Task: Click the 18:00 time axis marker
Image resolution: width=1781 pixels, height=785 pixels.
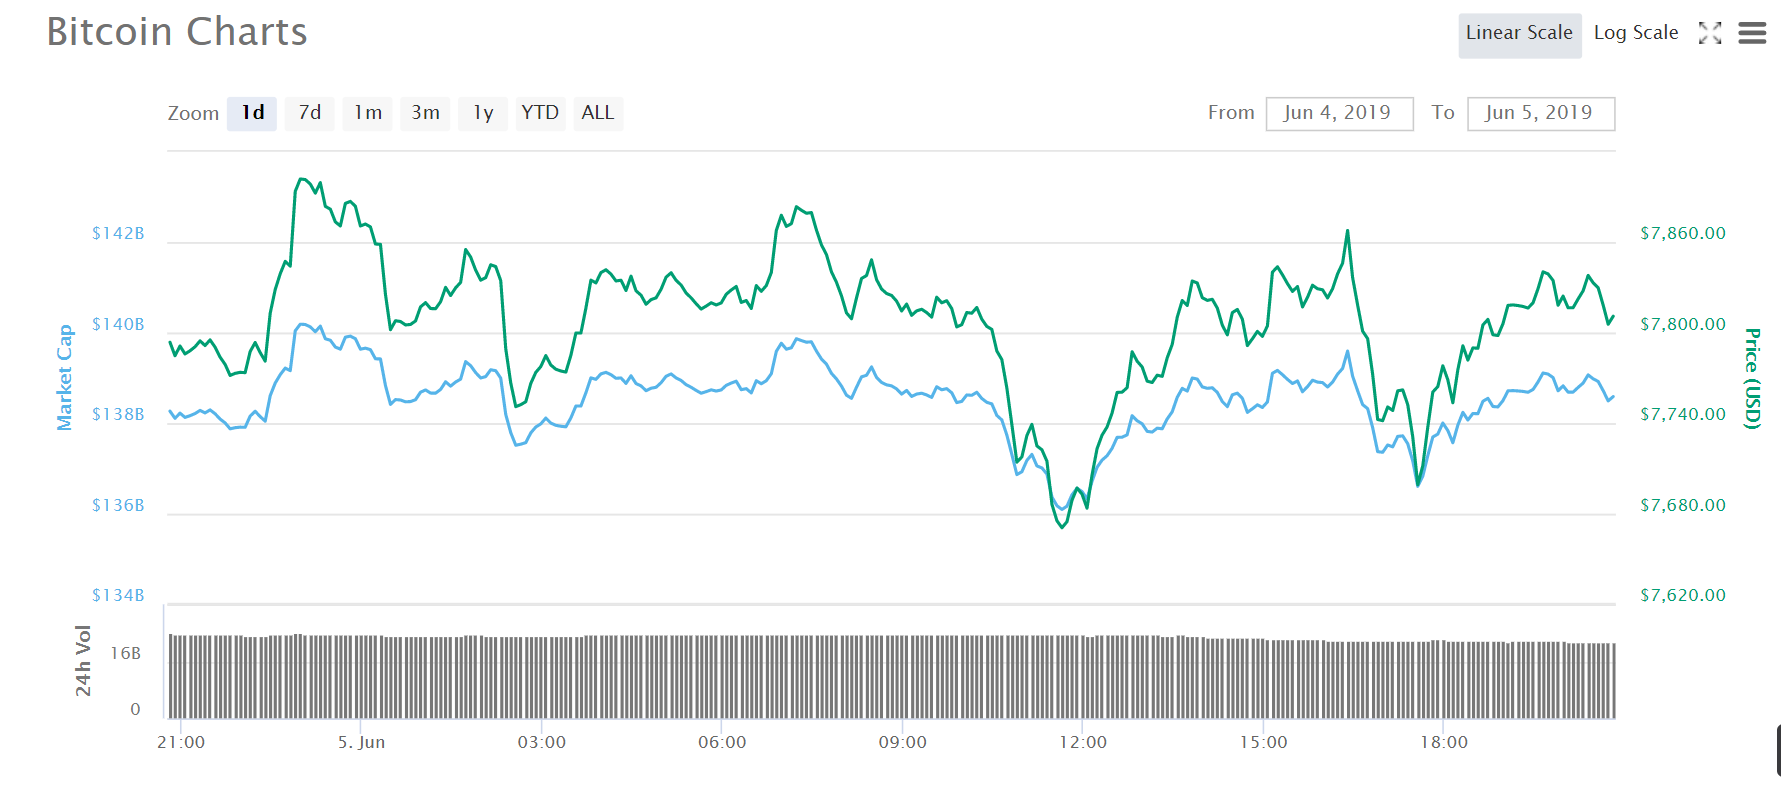Action: pos(1444,742)
